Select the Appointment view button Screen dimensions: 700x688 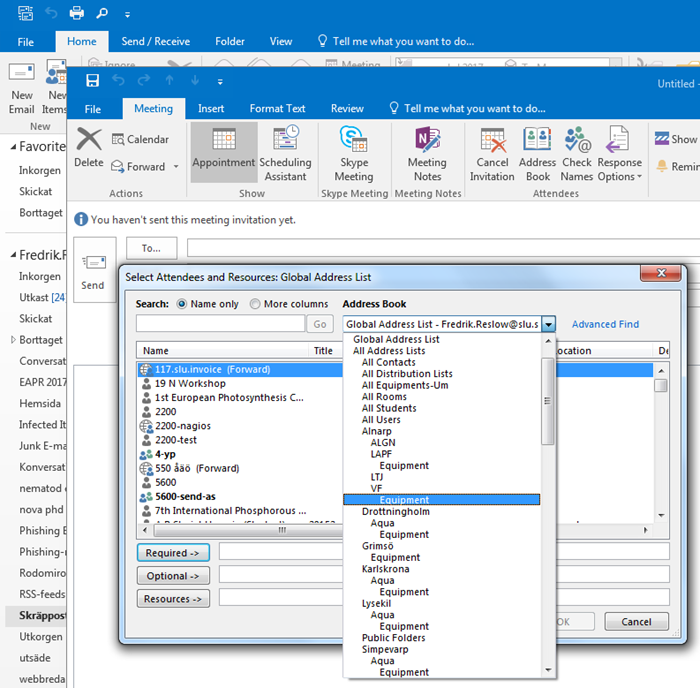click(224, 152)
